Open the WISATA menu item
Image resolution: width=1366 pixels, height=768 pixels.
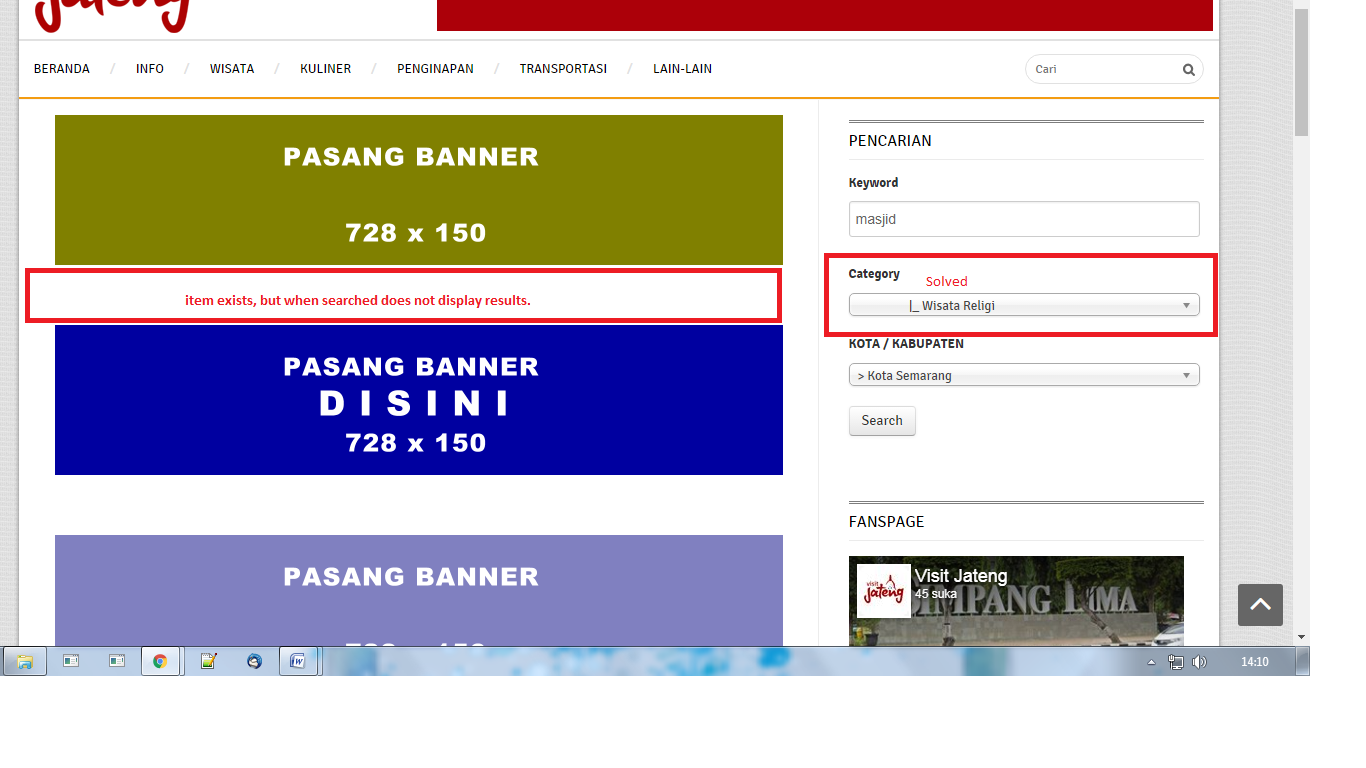pos(232,69)
